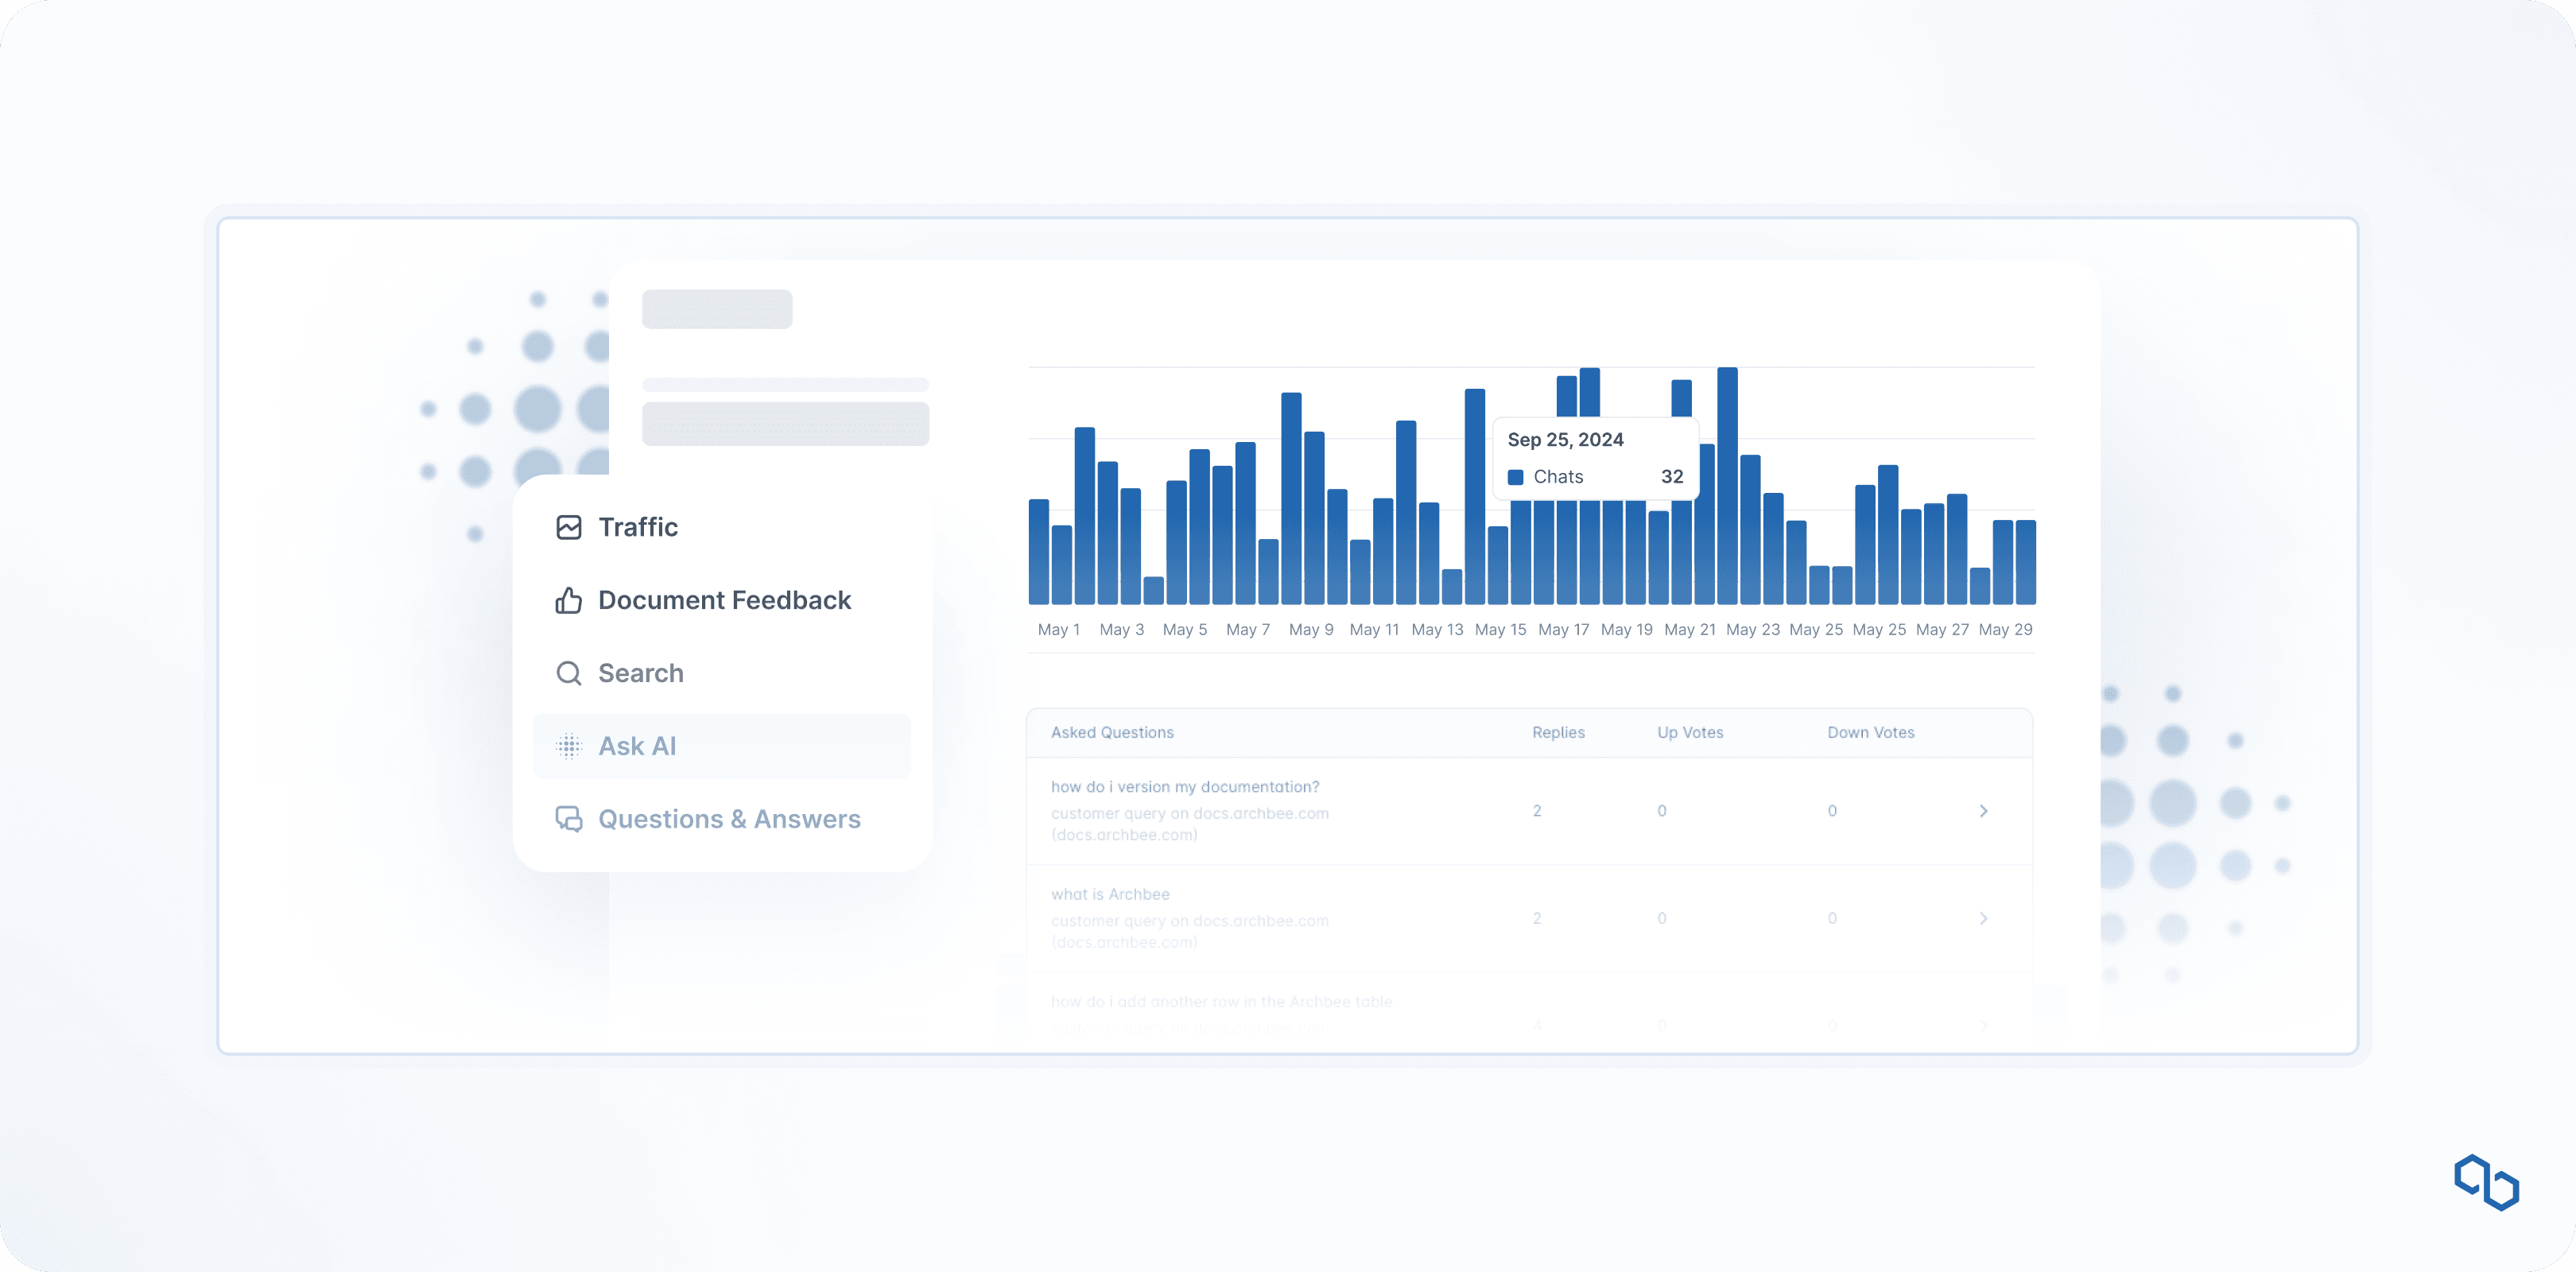Click the Archbee logo in corner

coord(2486,1182)
